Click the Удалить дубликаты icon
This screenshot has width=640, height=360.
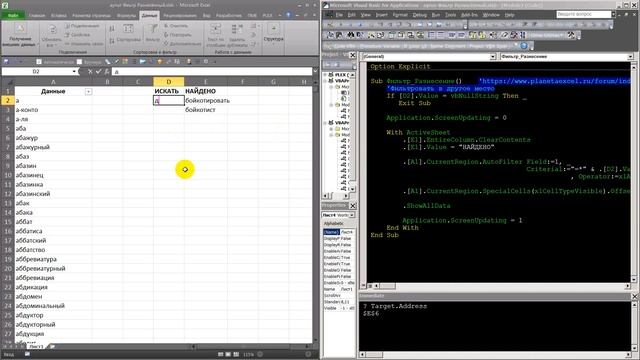pos(237,29)
